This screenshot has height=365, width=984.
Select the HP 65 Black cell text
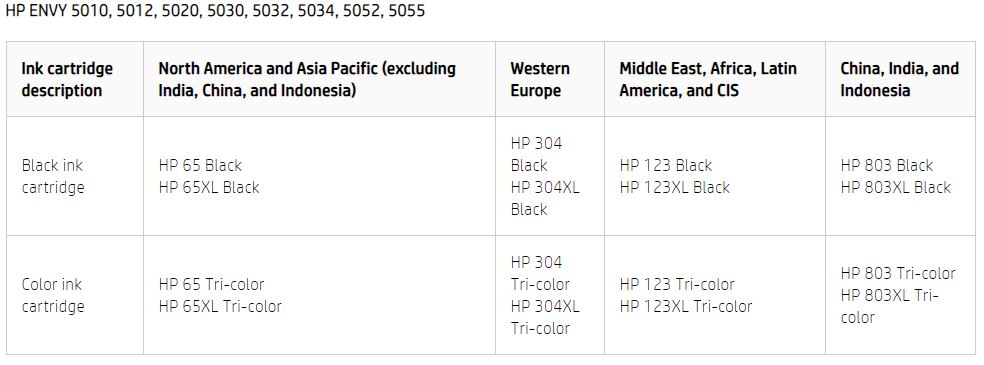pyautogui.click(x=200, y=165)
